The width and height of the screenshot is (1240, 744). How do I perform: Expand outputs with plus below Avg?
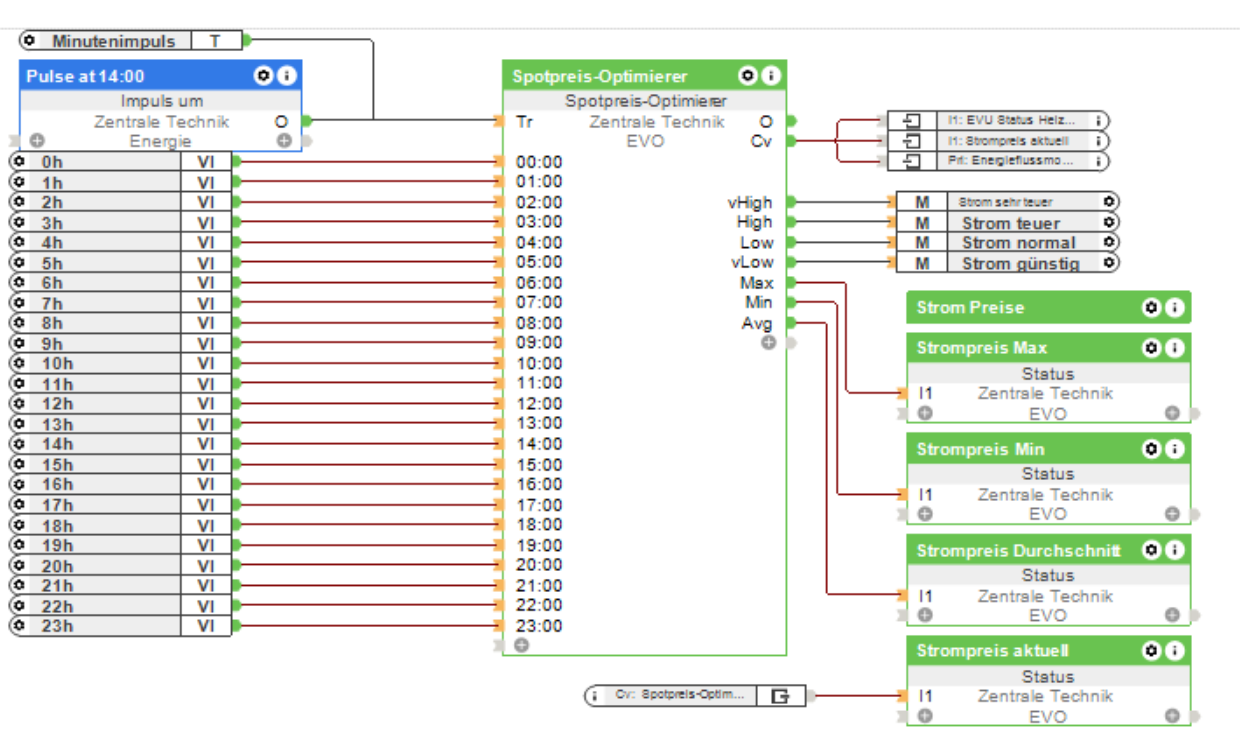point(768,343)
